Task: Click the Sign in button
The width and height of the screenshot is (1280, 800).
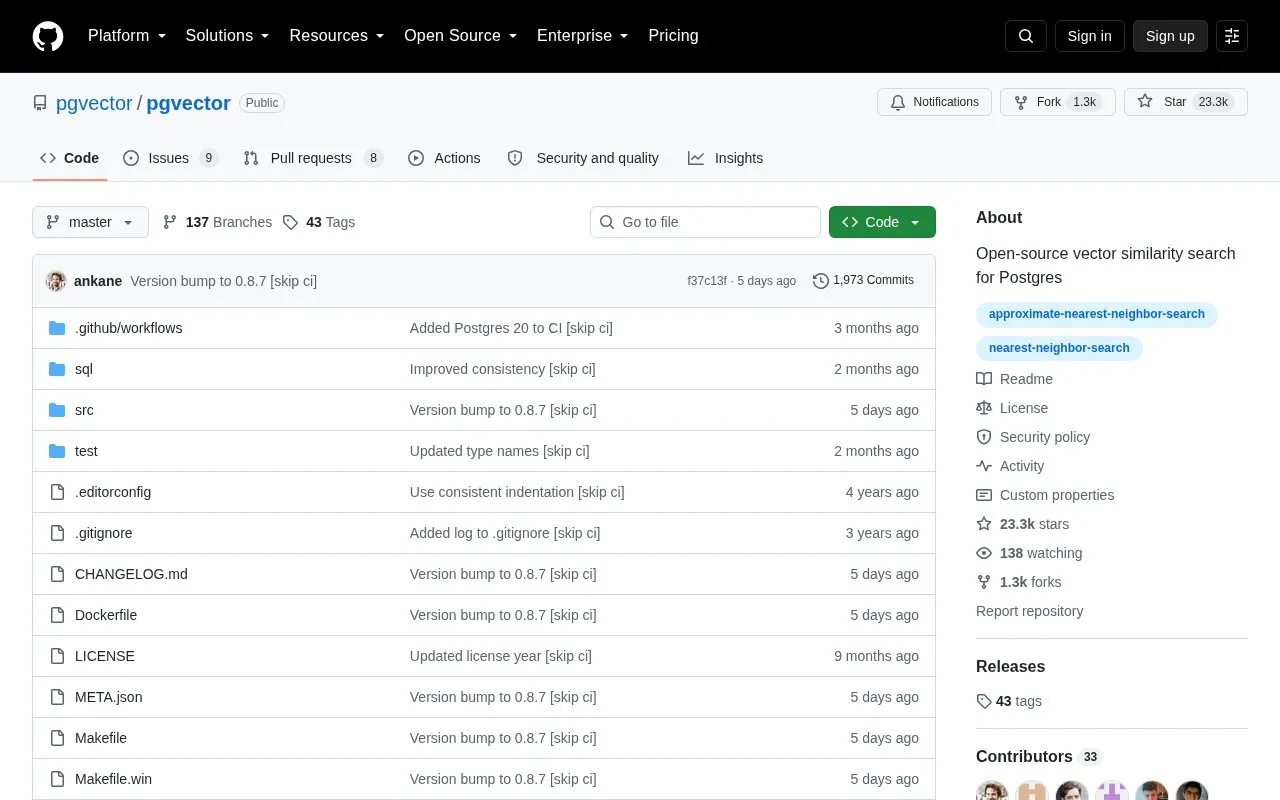Action: pyautogui.click(x=1089, y=36)
